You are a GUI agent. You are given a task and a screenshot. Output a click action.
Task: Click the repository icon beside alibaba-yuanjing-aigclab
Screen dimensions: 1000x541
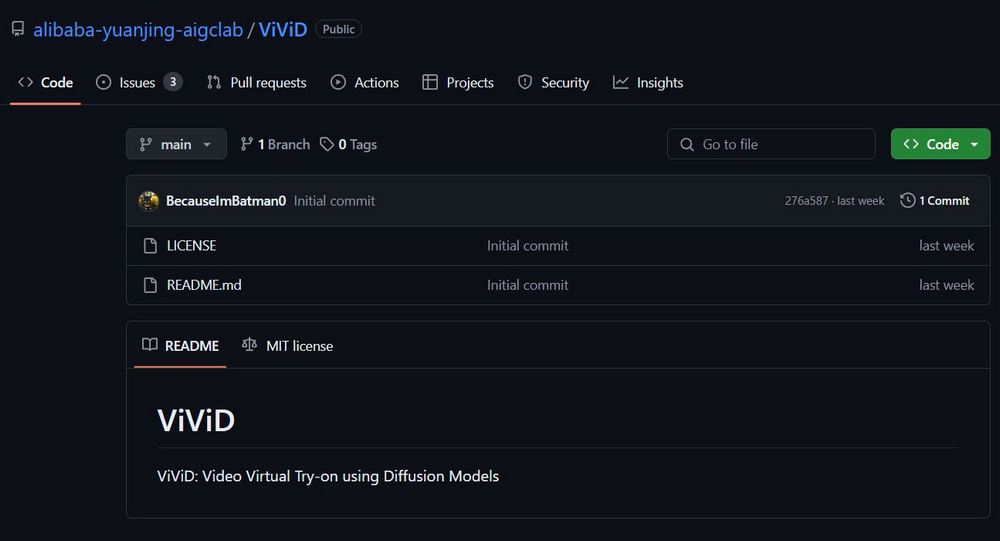[18, 29]
